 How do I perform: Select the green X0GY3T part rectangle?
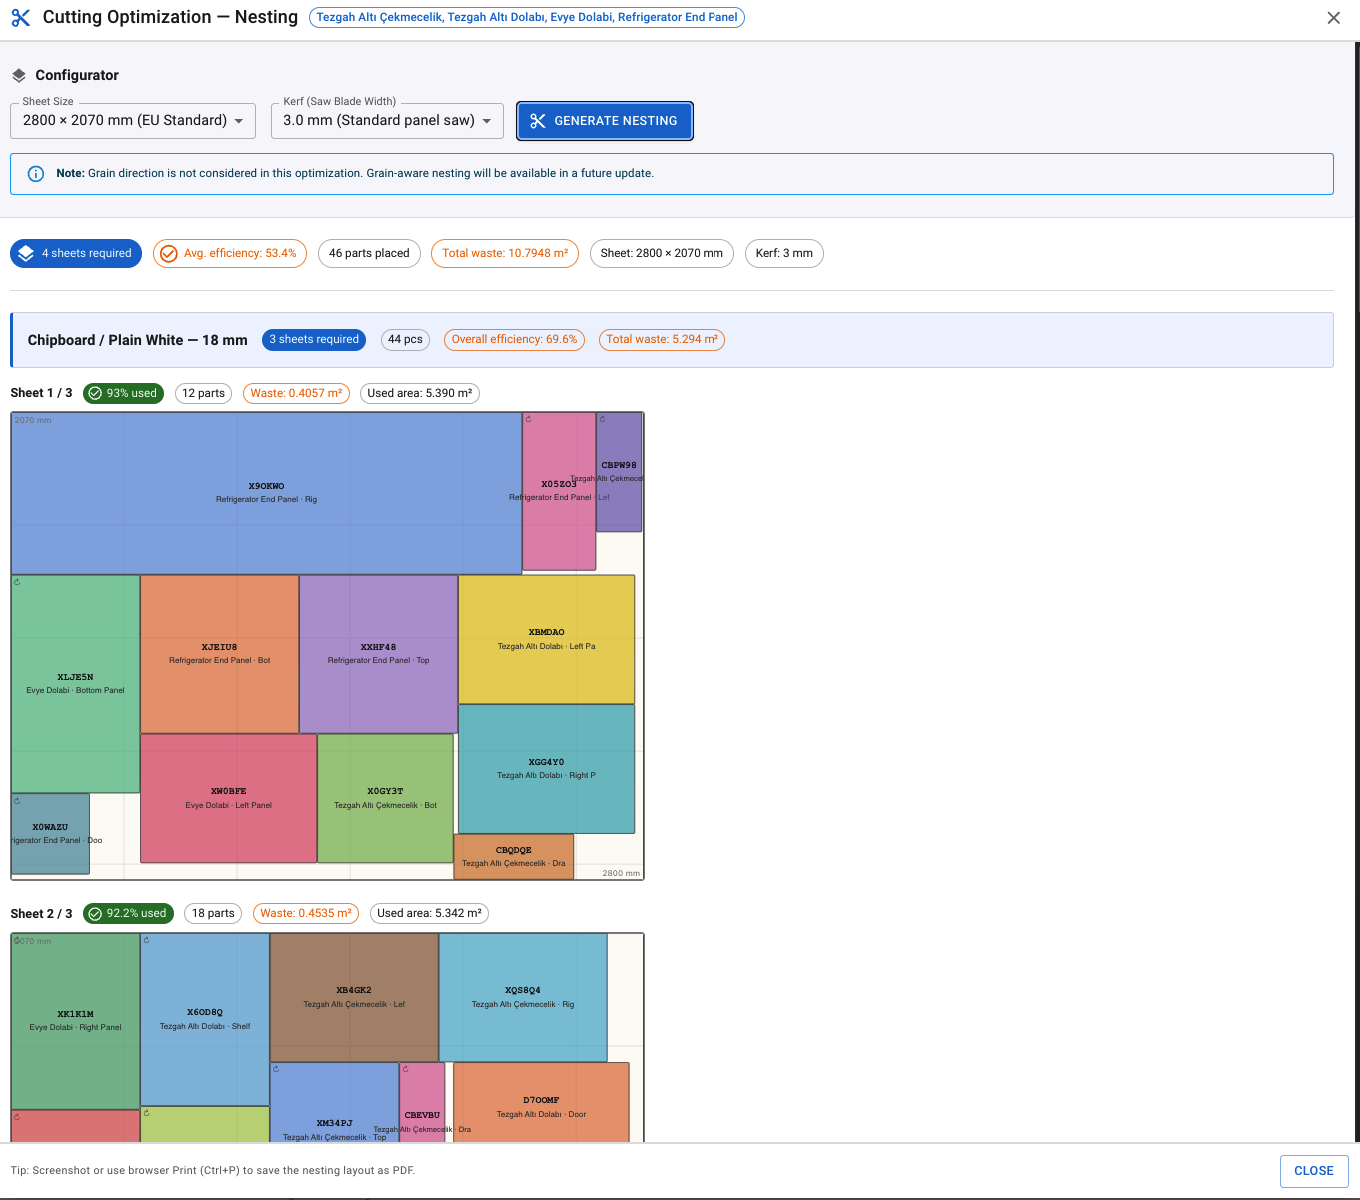pos(385,798)
